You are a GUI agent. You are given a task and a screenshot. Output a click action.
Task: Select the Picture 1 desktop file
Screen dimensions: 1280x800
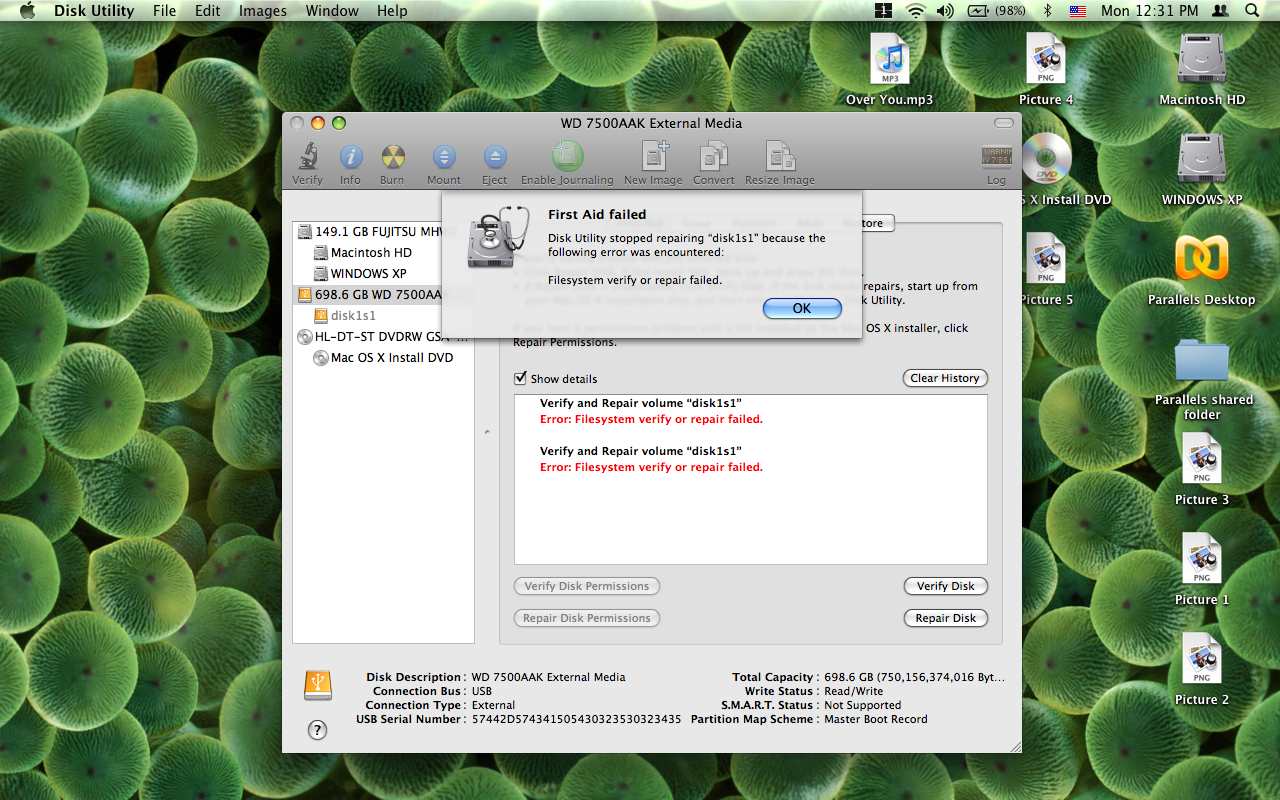[x=1202, y=568]
